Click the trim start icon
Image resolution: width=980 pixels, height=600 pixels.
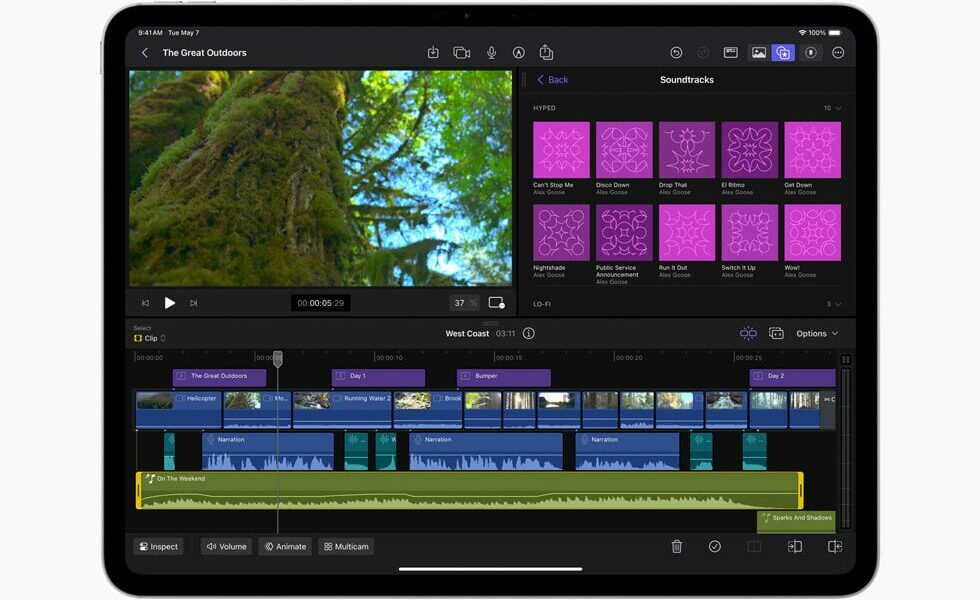tap(794, 547)
